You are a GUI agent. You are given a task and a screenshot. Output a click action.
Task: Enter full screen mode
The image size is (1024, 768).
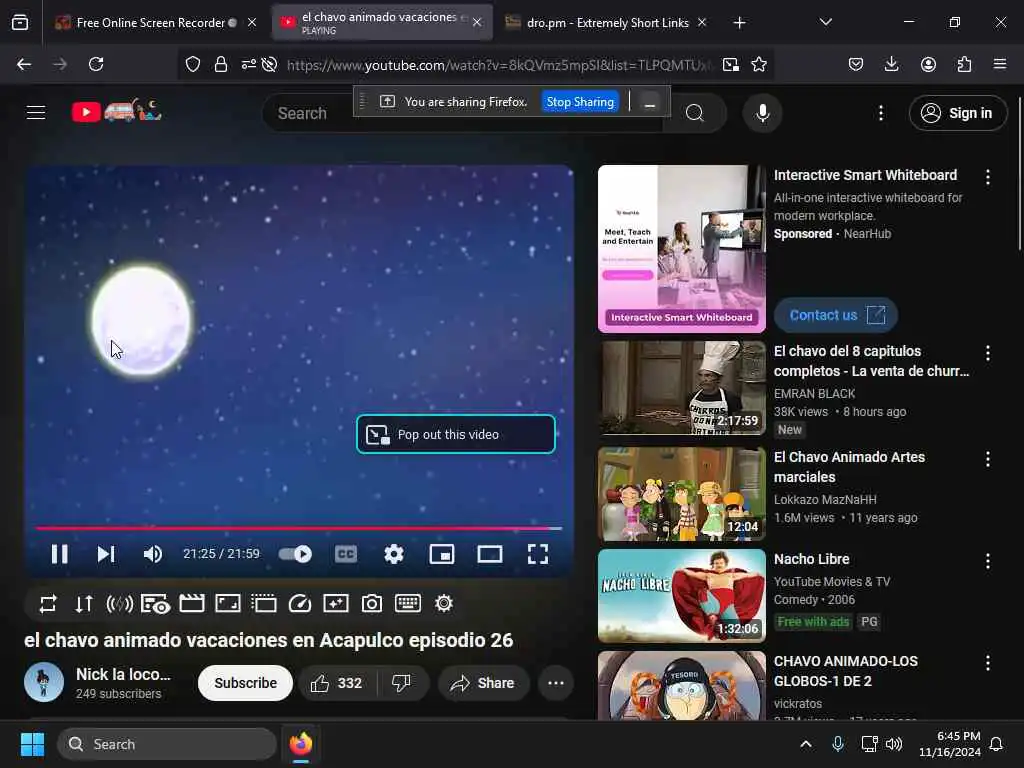[x=538, y=554]
